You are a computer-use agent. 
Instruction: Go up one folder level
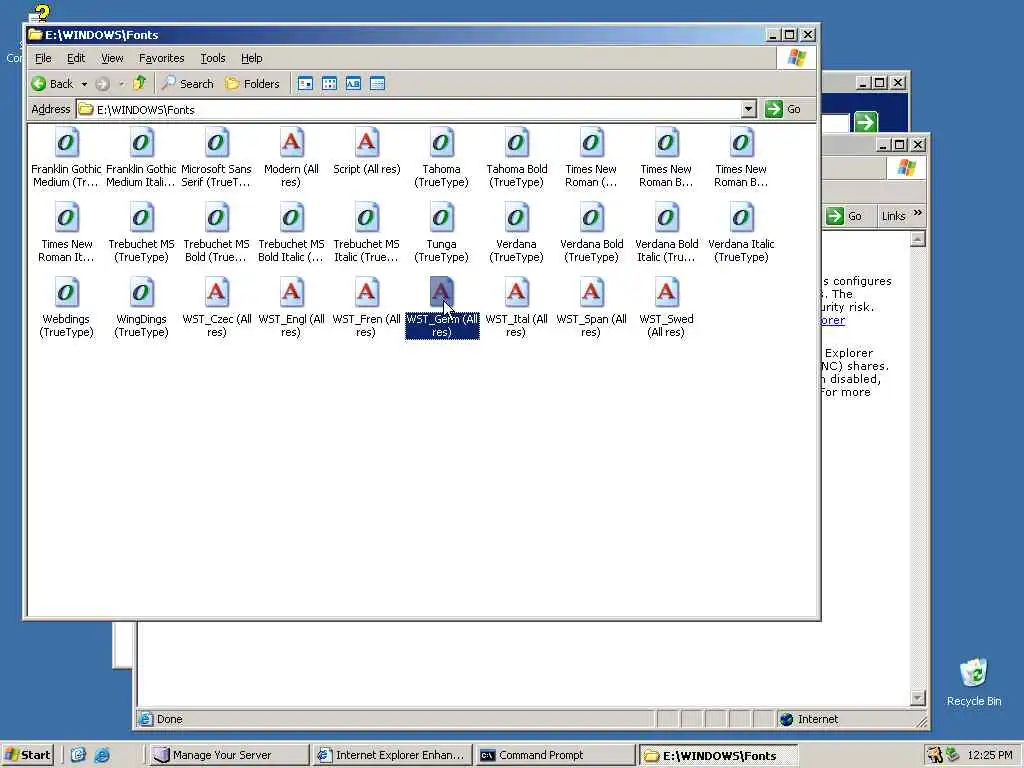click(x=139, y=84)
